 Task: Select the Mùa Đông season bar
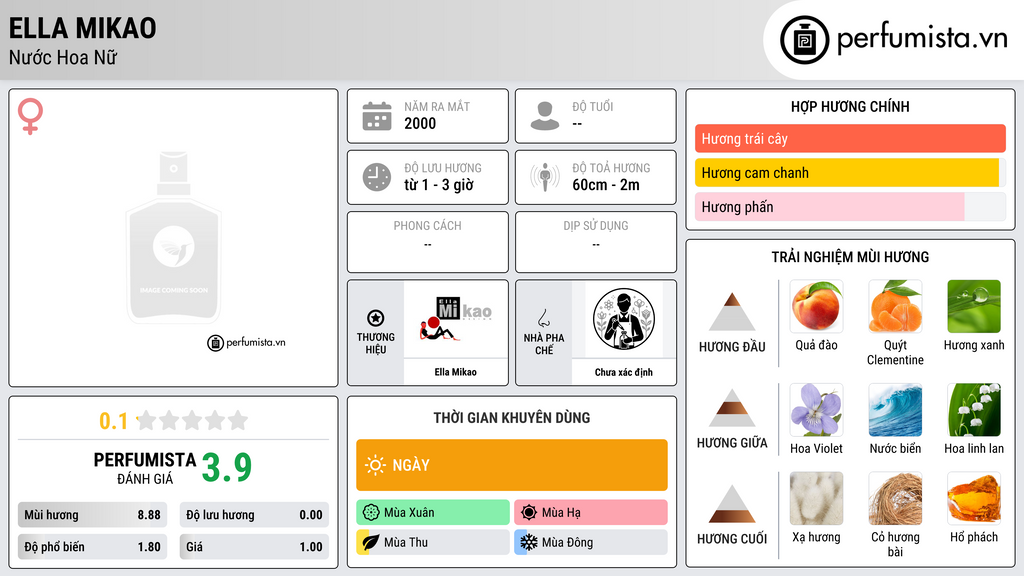pos(591,542)
